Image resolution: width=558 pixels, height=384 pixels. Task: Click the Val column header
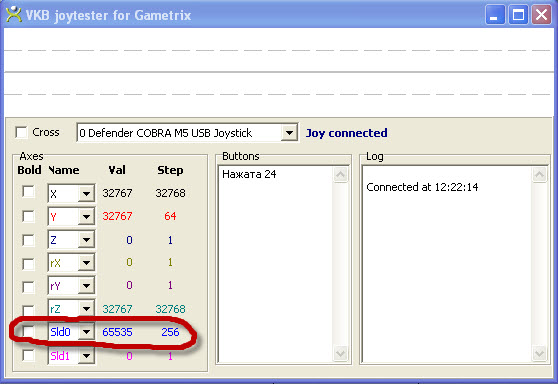coord(117,170)
